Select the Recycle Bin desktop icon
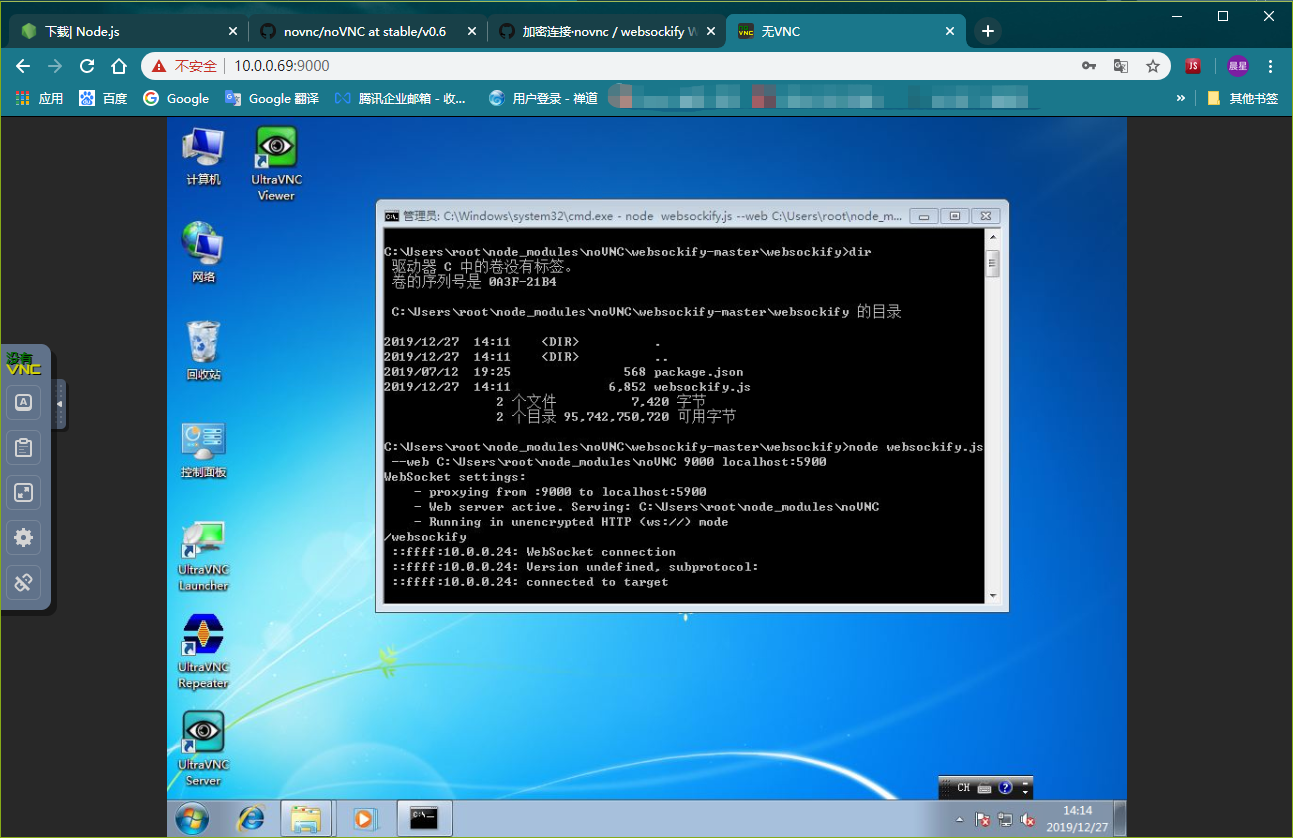Image resolution: width=1293 pixels, height=838 pixels. tap(203, 351)
